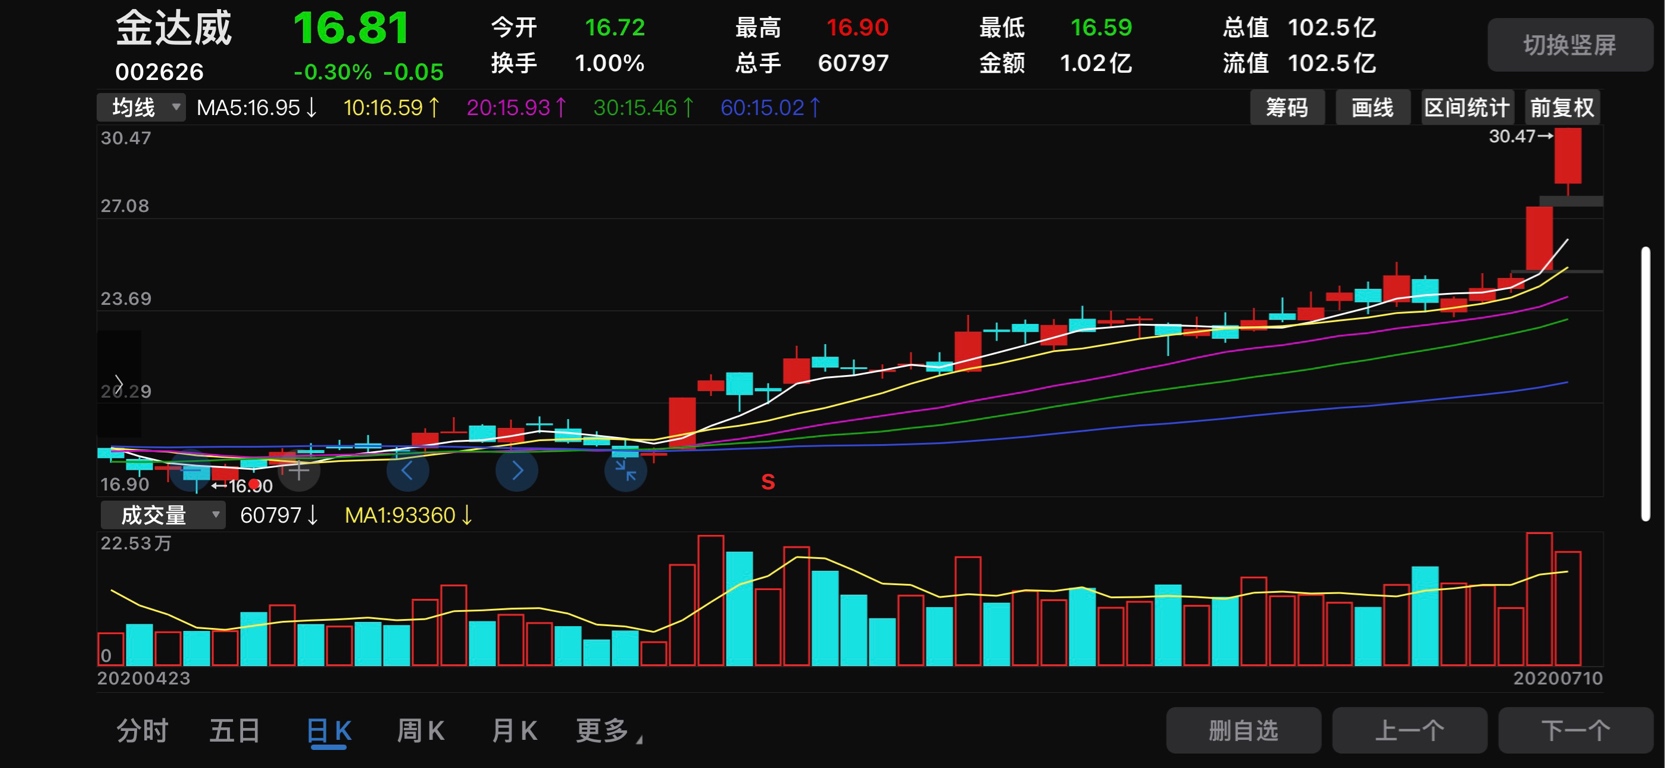Click the magenta 20:15.93 MA value
1665x768 pixels.
[516, 108]
